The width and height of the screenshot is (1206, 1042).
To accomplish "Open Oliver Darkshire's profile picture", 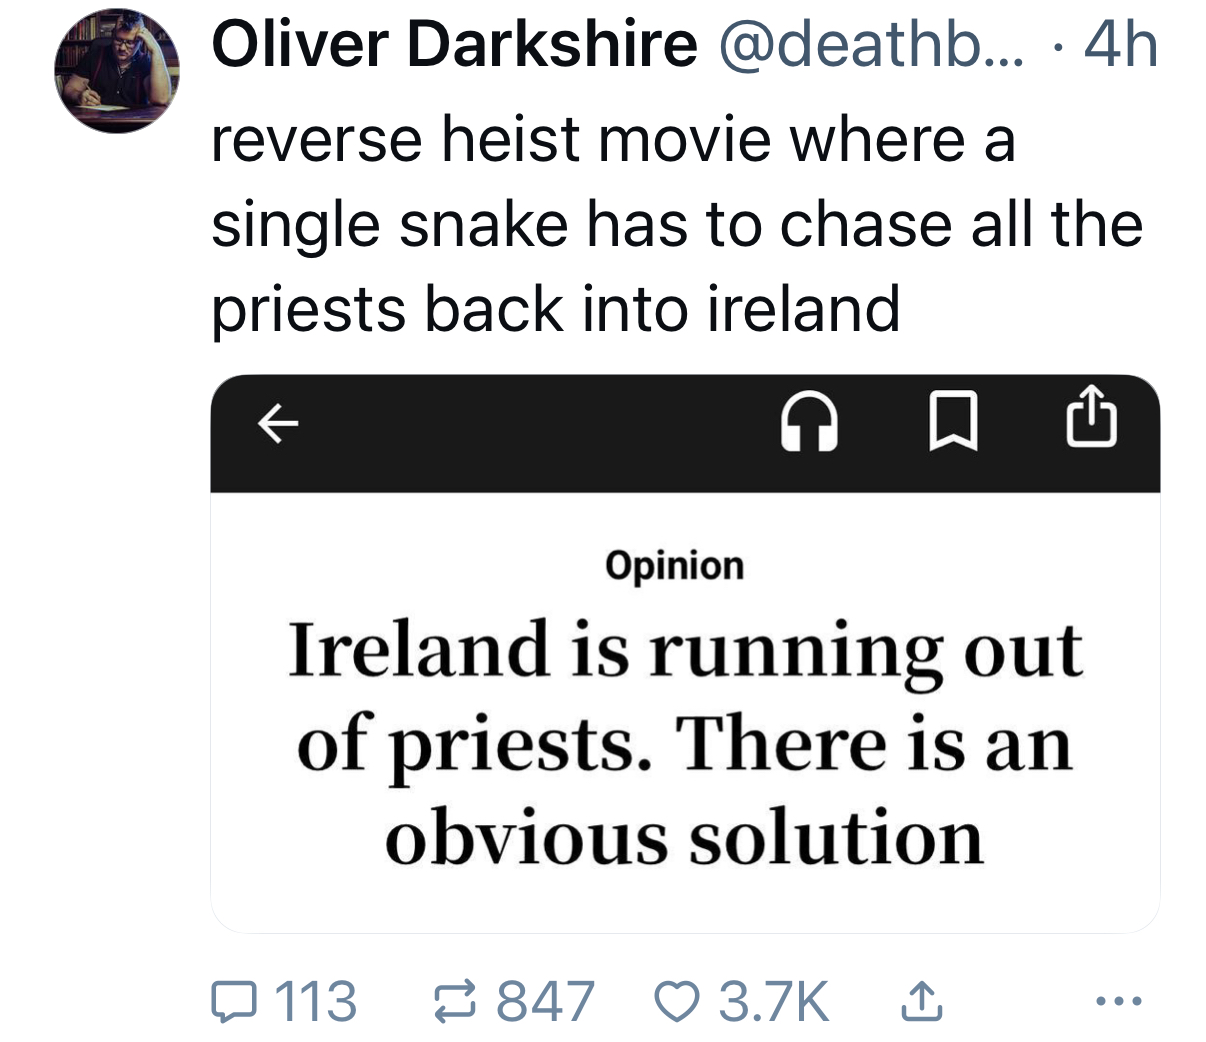I will 117,72.
